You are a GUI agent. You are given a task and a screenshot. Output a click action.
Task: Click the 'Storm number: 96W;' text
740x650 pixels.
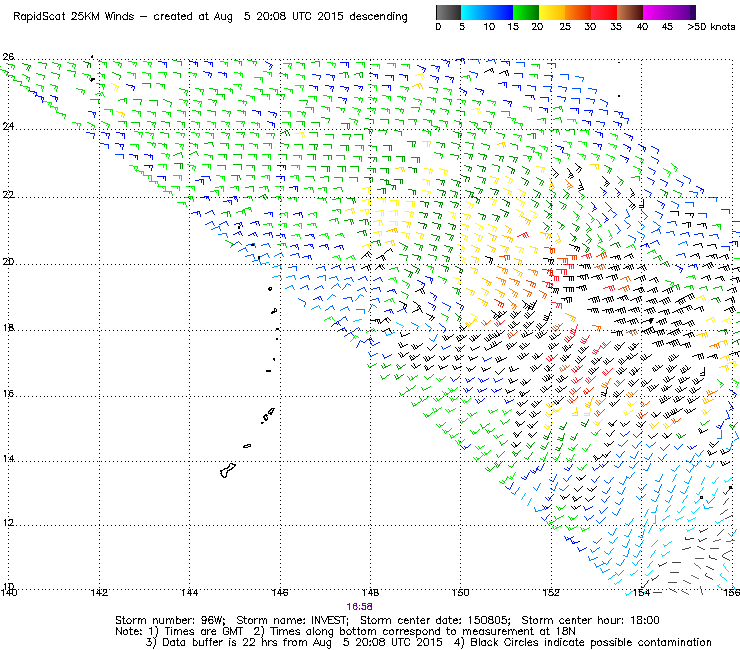pos(170,620)
